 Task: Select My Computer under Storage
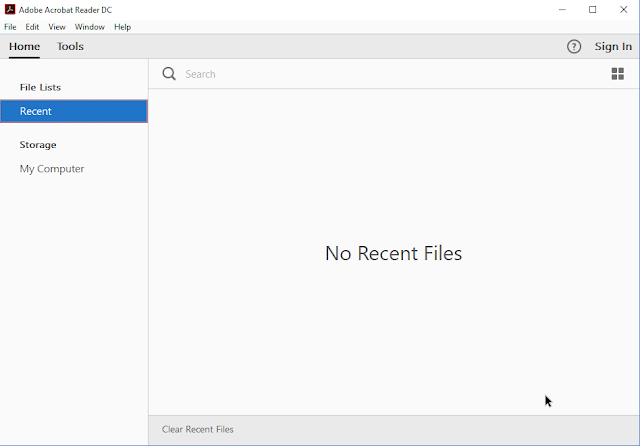tap(52, 169)
